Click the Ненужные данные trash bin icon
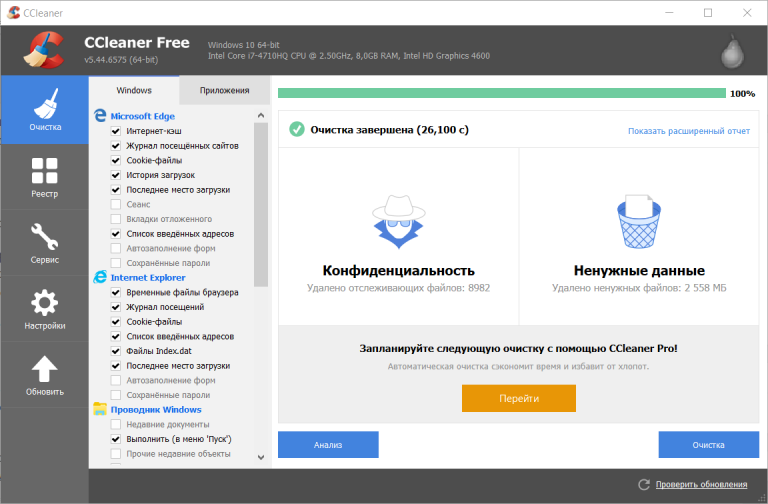Screen dimensions: 768x504 [639, 221]
